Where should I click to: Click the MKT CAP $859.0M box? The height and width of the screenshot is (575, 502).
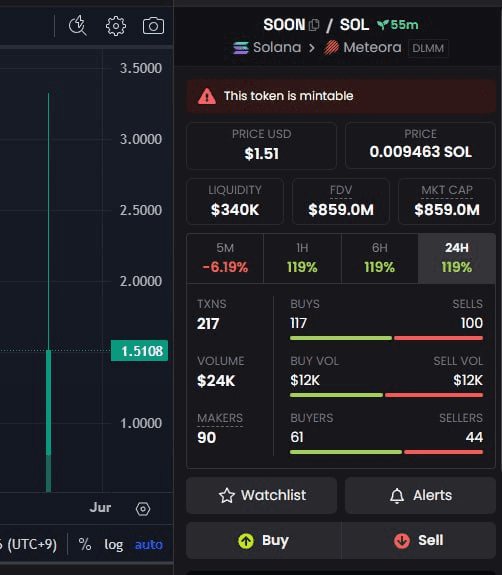pos(447,201)
